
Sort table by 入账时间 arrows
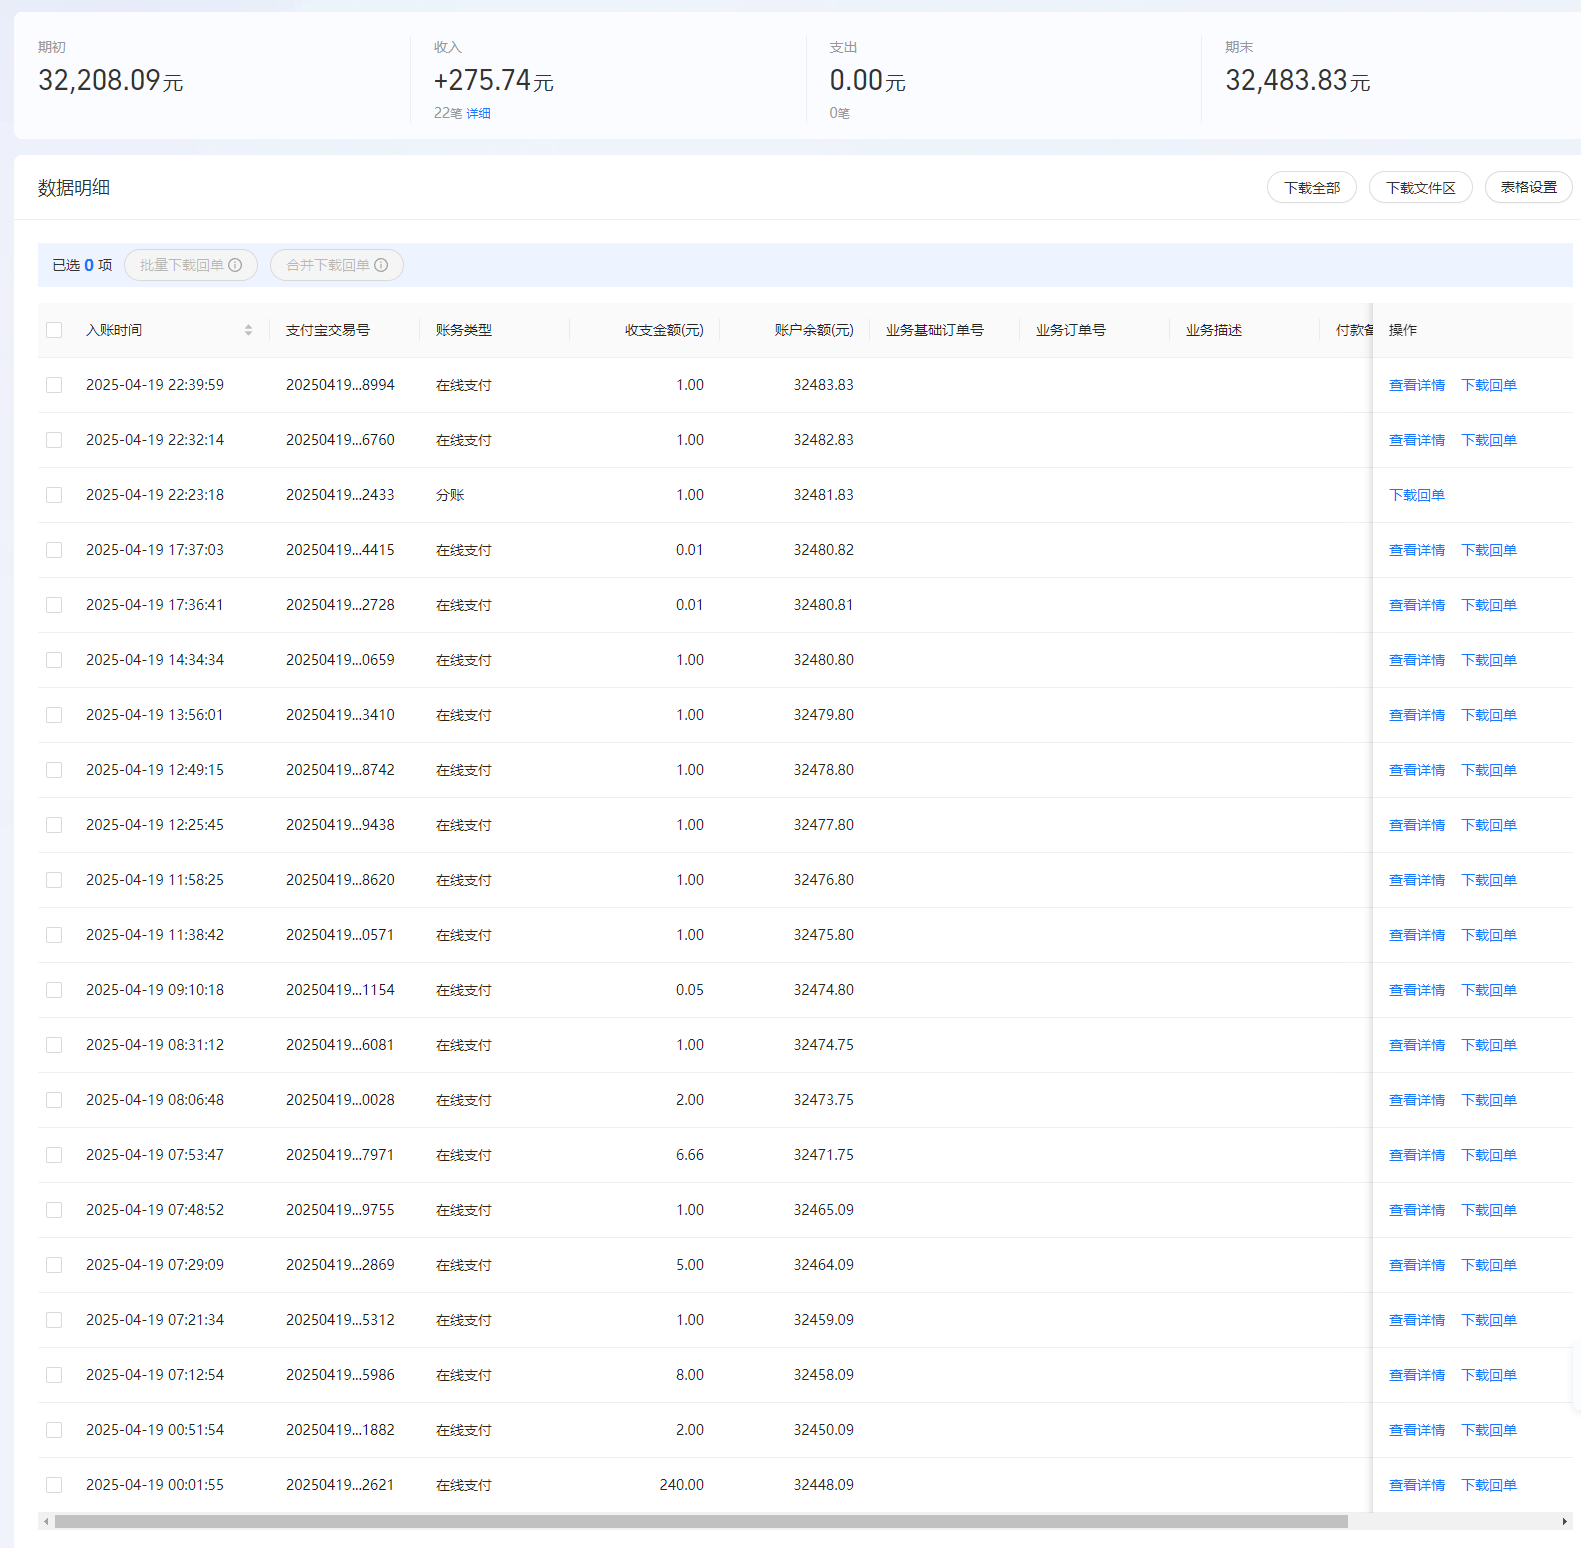coord(248,330)
